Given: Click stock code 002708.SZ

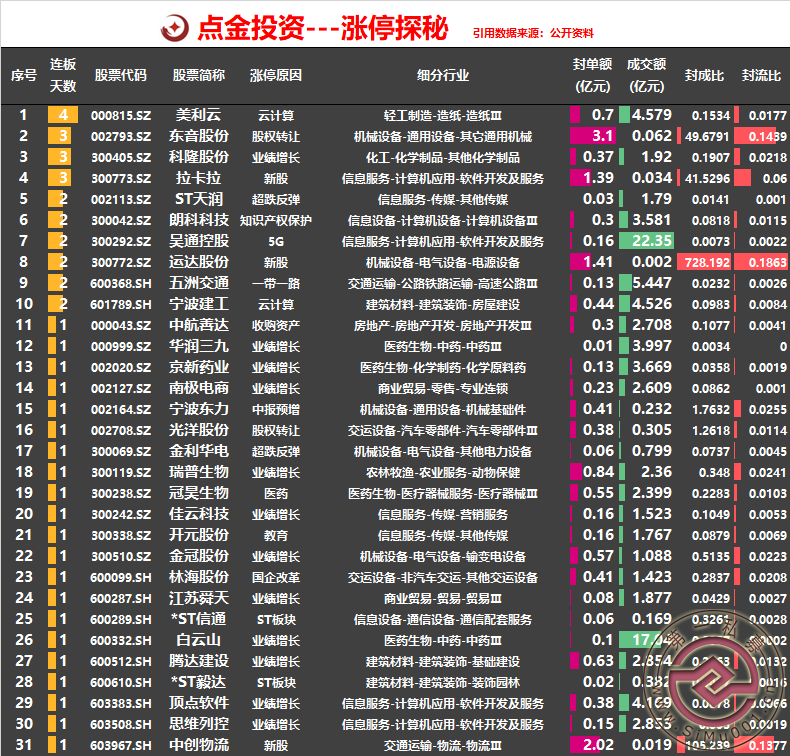Looking at the screenshot, I should pos(121,431).
